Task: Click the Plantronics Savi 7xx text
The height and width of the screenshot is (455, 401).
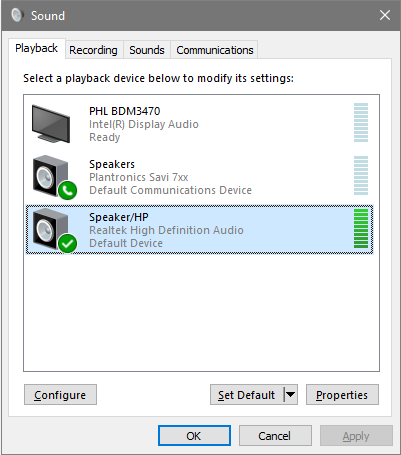Action: coord(139,177)
